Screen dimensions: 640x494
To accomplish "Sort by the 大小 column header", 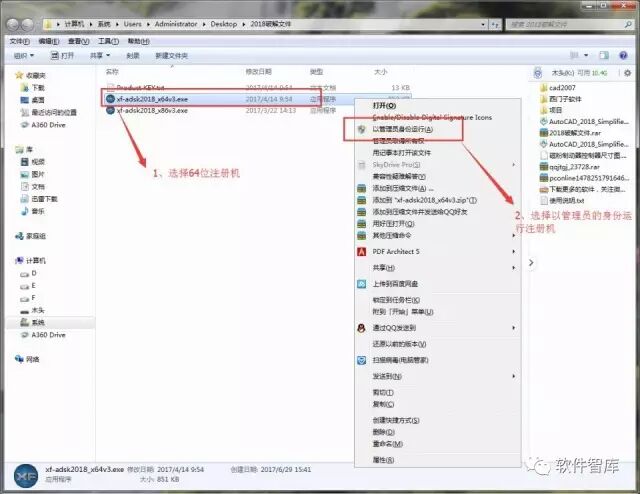I will (380, 72).
